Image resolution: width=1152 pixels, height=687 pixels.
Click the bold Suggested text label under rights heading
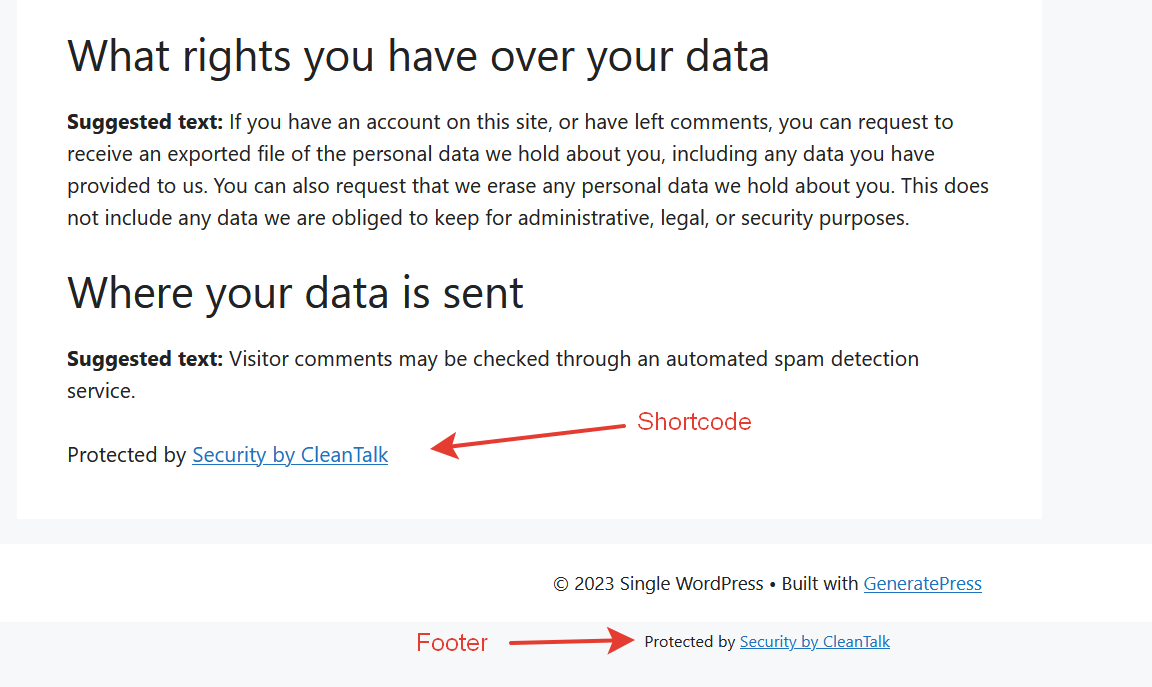[x=145, y=122]
